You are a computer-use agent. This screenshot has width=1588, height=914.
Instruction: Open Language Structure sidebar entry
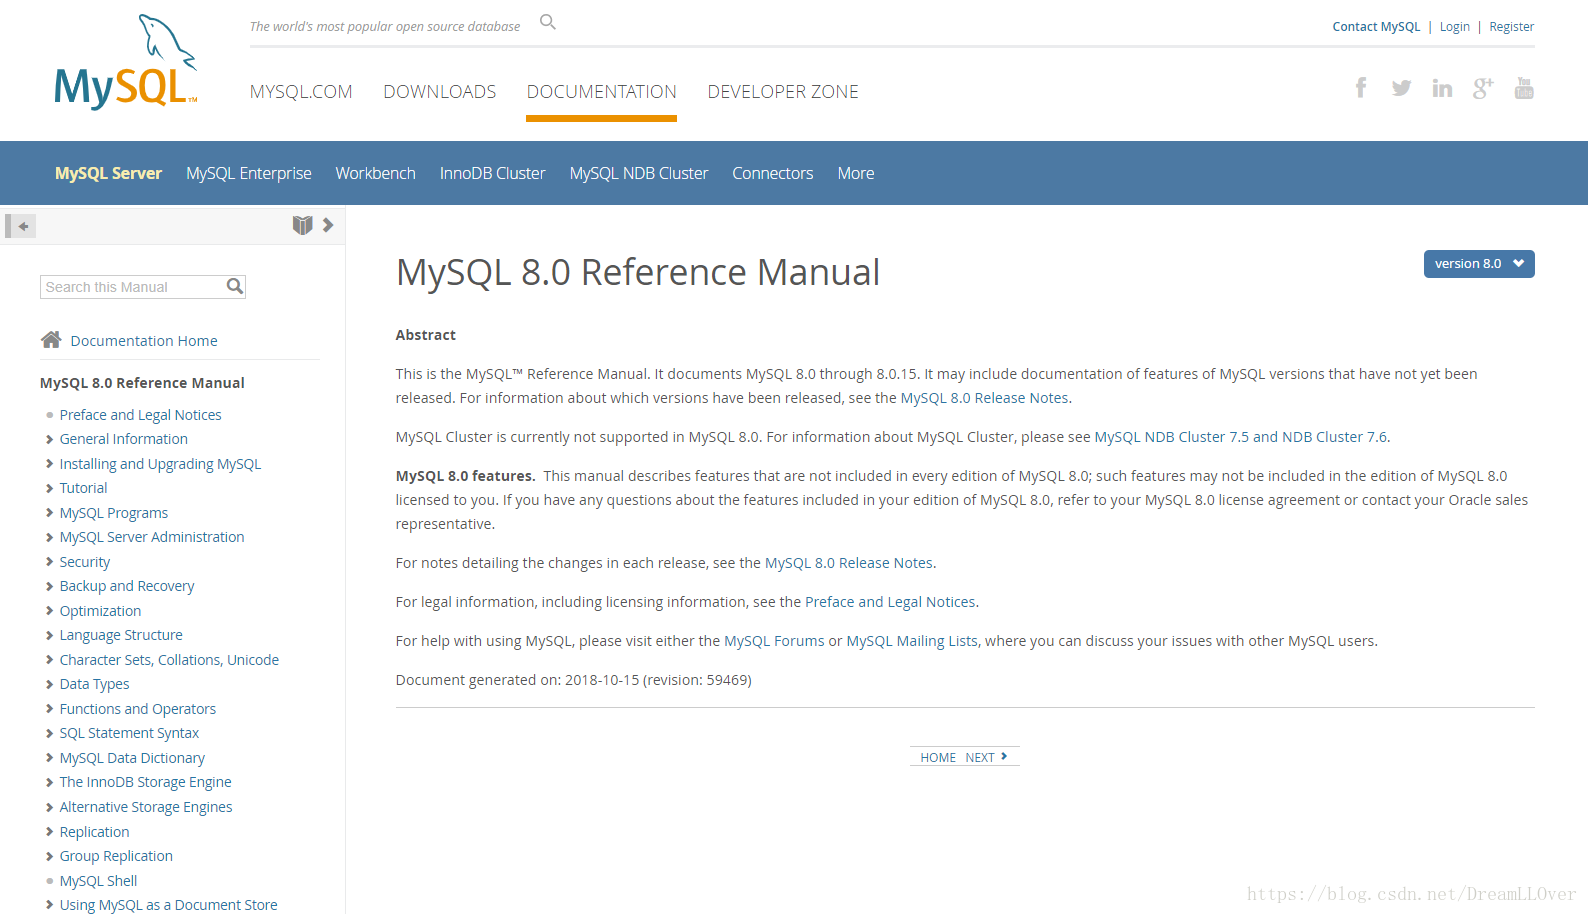click(x=121, y=635)
